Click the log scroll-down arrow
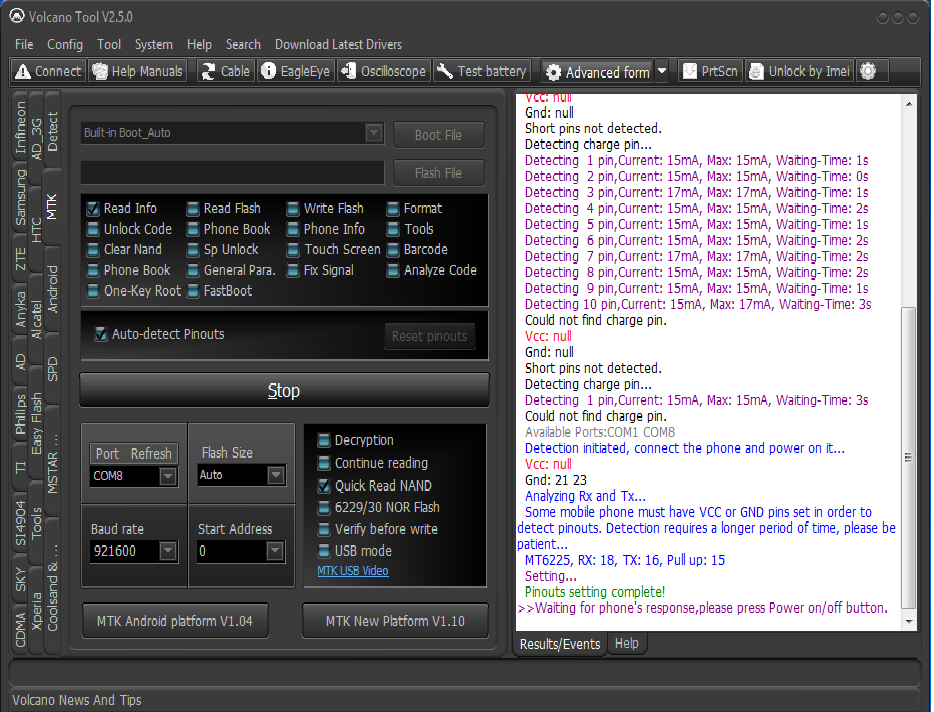Screen dimensions: 934x712 tap(909, 622)
